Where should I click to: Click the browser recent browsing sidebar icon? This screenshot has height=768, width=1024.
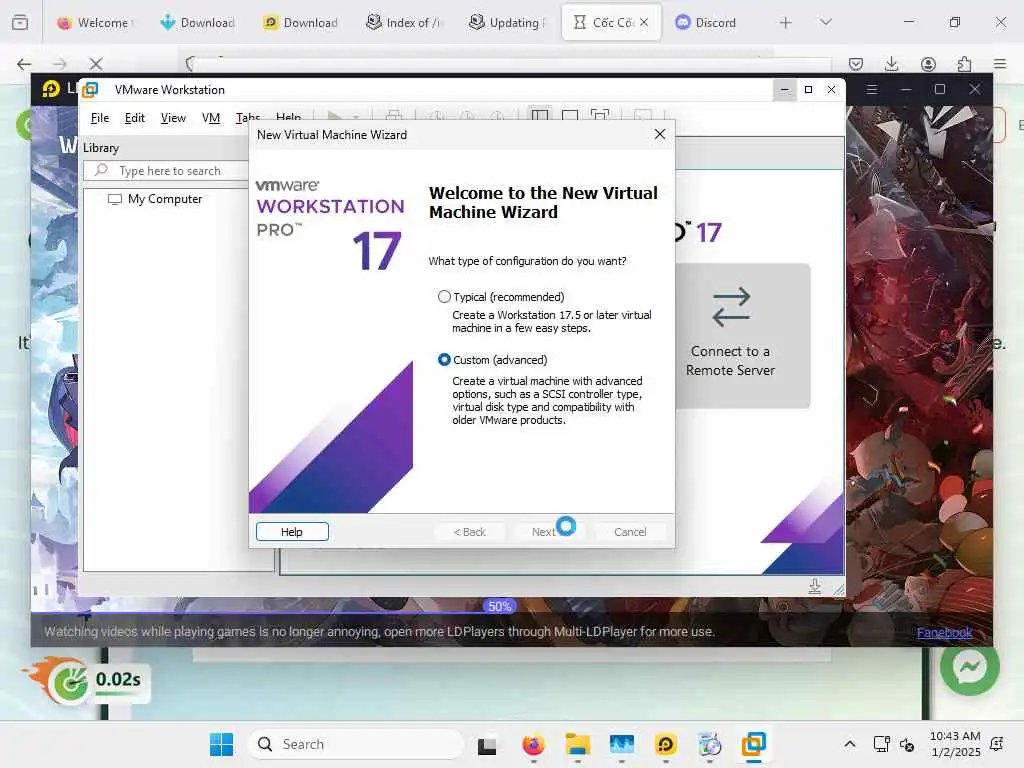[20, 23]
